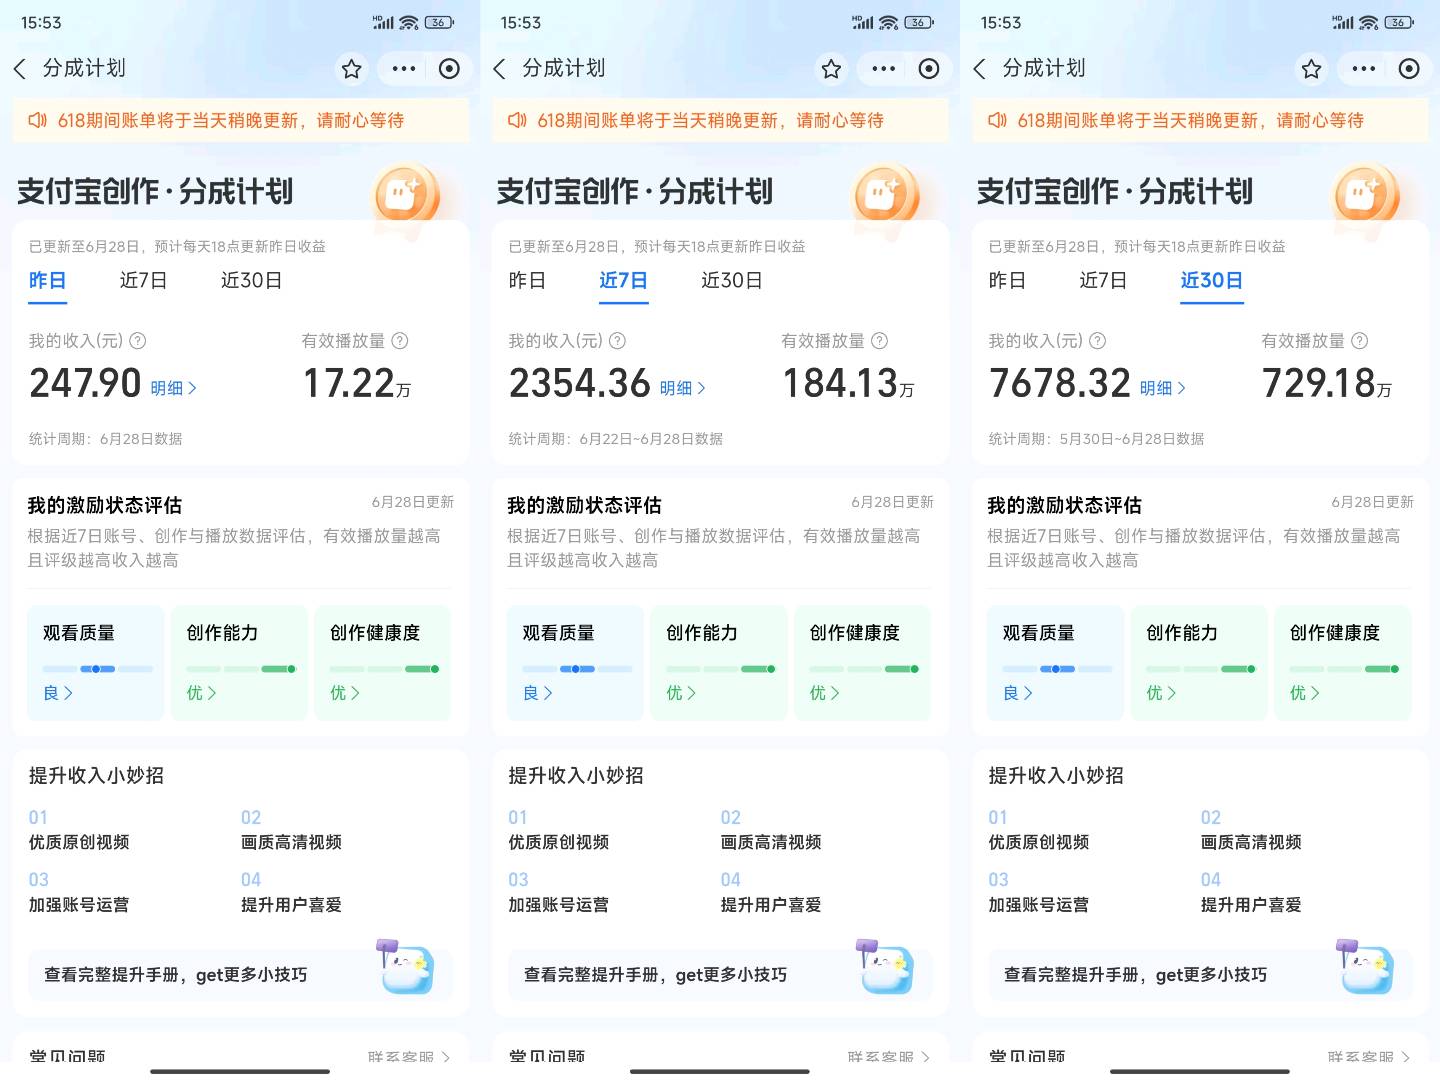Select active 近7日 tab above 2354.36
Screen dimensions: 1440x1080
(x=624, y=281)
